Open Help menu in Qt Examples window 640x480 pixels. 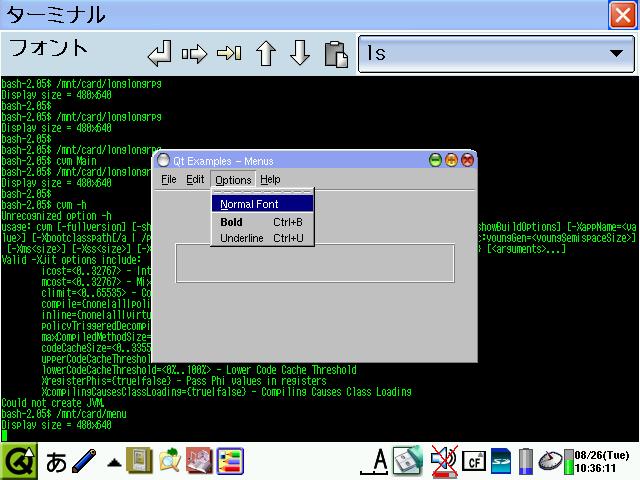[x=270, y=180]
